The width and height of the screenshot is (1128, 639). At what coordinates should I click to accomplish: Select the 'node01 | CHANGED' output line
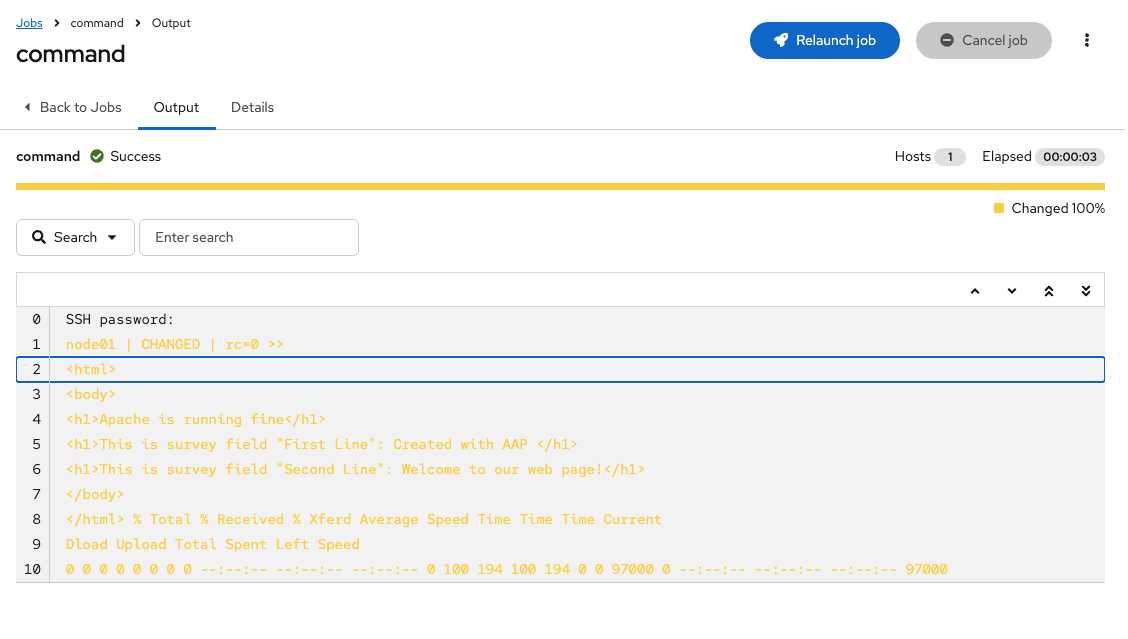point(560,345)
